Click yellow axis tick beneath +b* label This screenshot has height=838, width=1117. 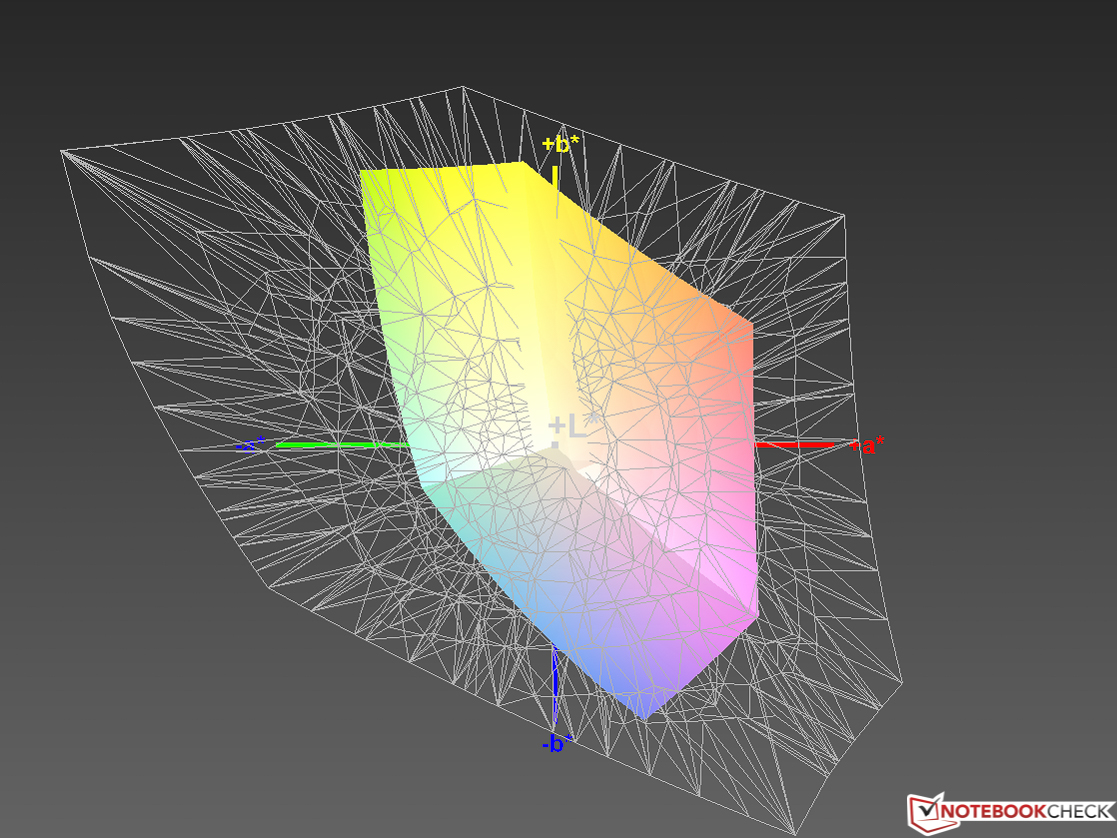[554, 177]
